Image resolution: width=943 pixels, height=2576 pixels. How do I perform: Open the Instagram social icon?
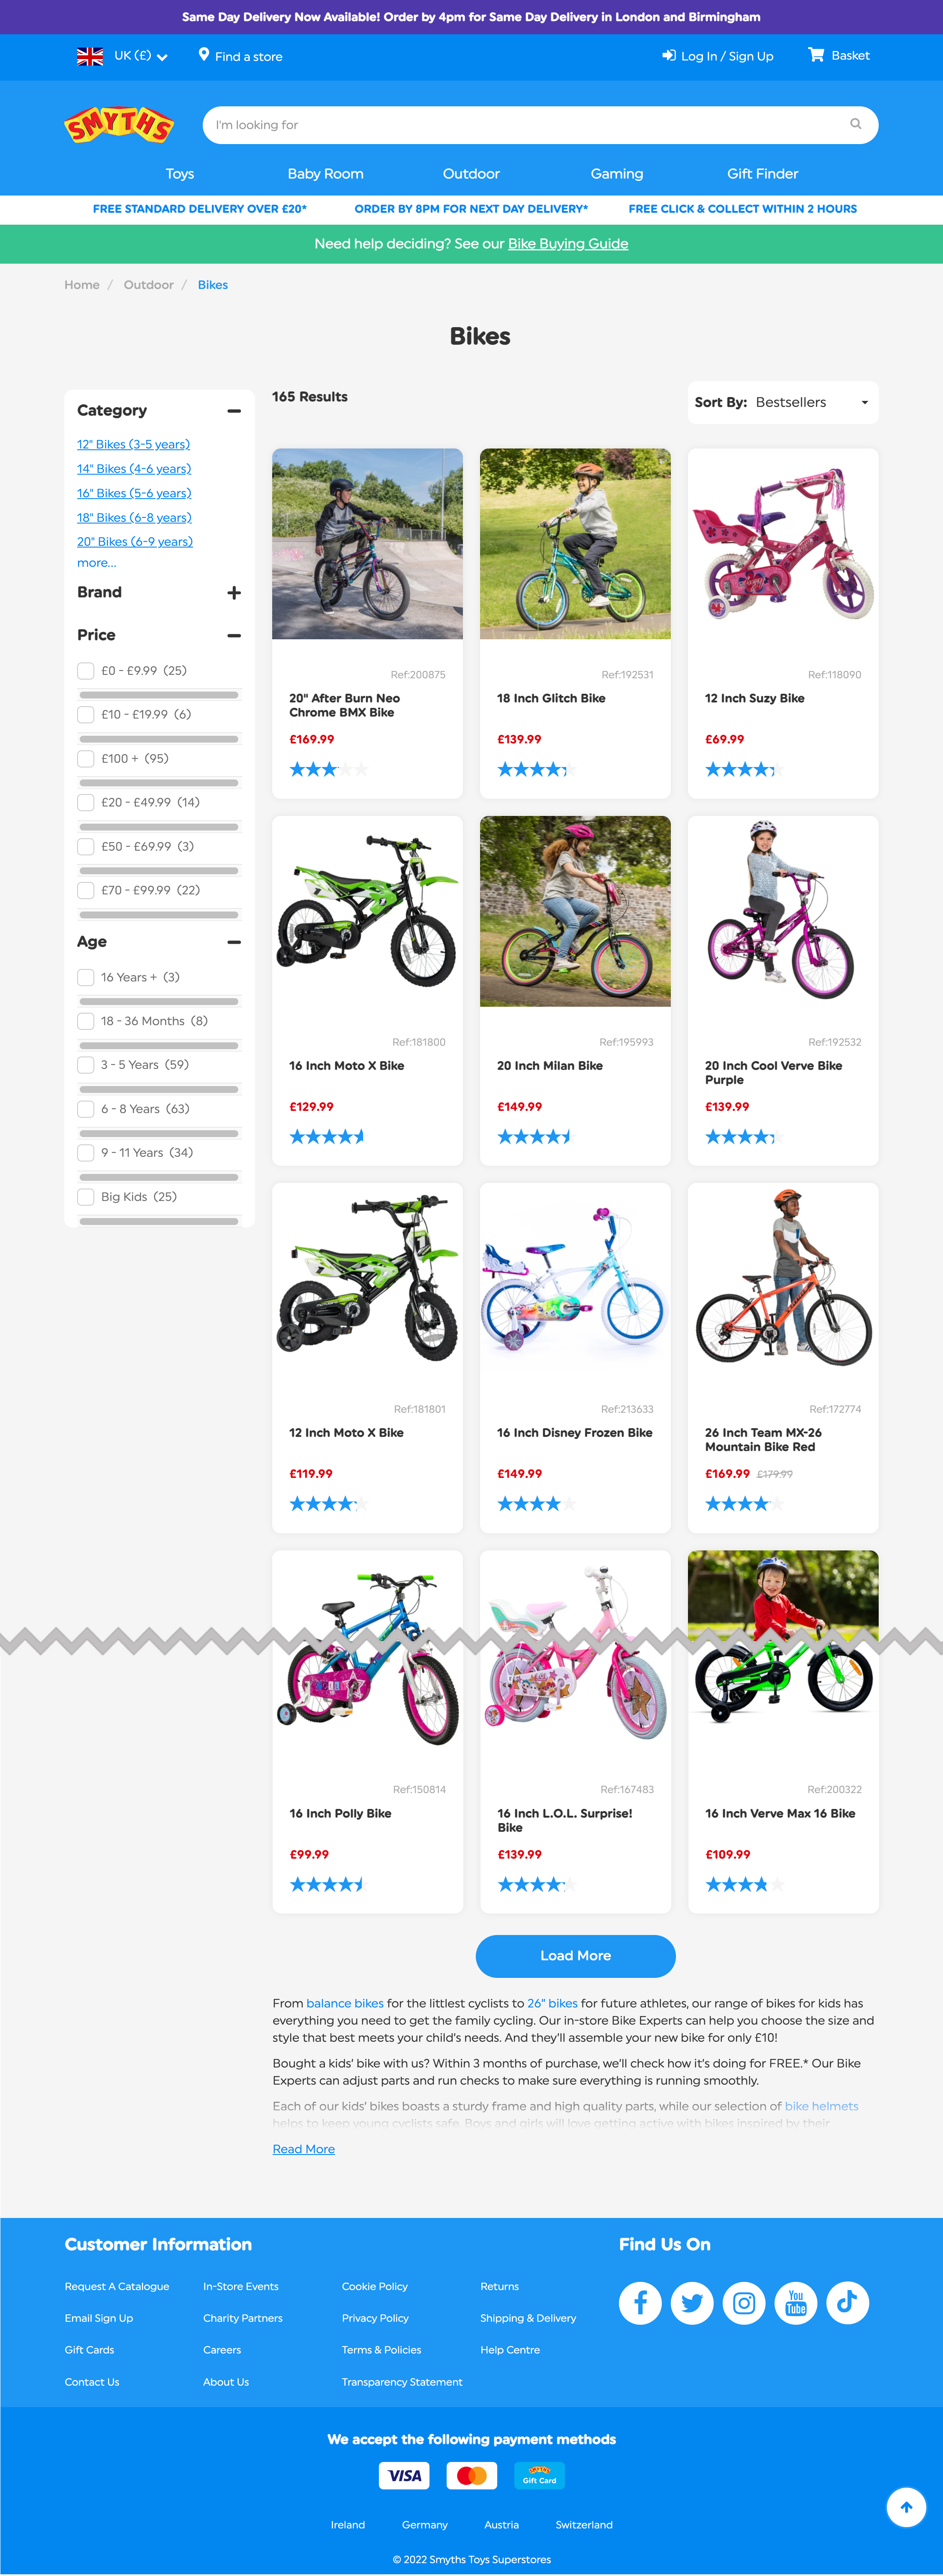(744, 2302)
